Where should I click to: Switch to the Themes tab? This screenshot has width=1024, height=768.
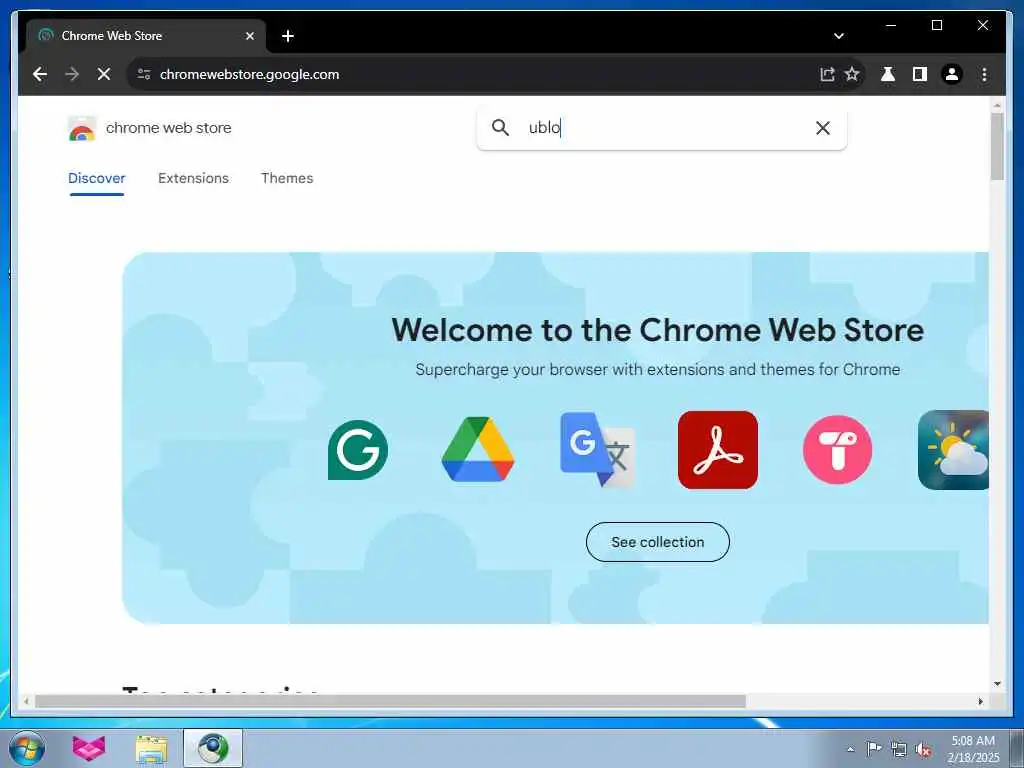[x=287, y=178]
